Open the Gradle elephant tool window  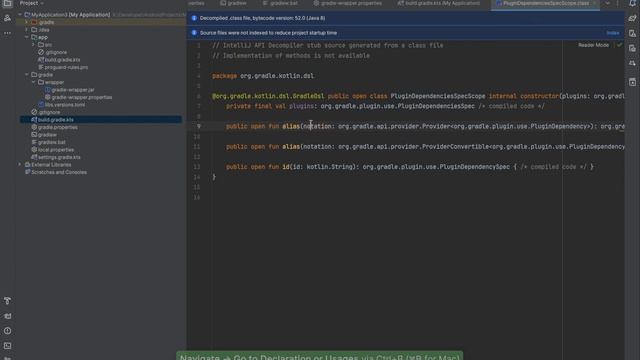click(x=632, y=18)
